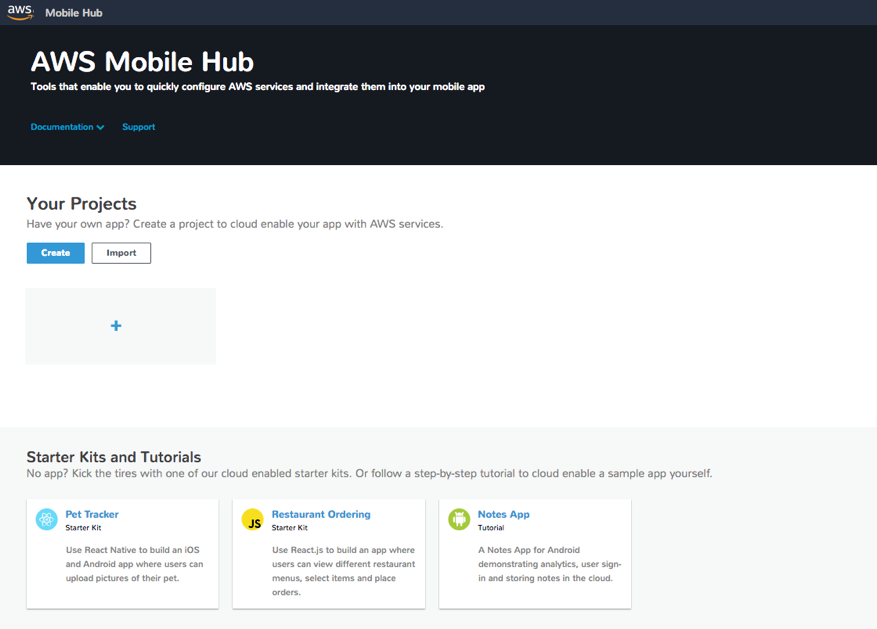Click the blue Create button
This screenshot has height=629, width=877.
point(55,253)
